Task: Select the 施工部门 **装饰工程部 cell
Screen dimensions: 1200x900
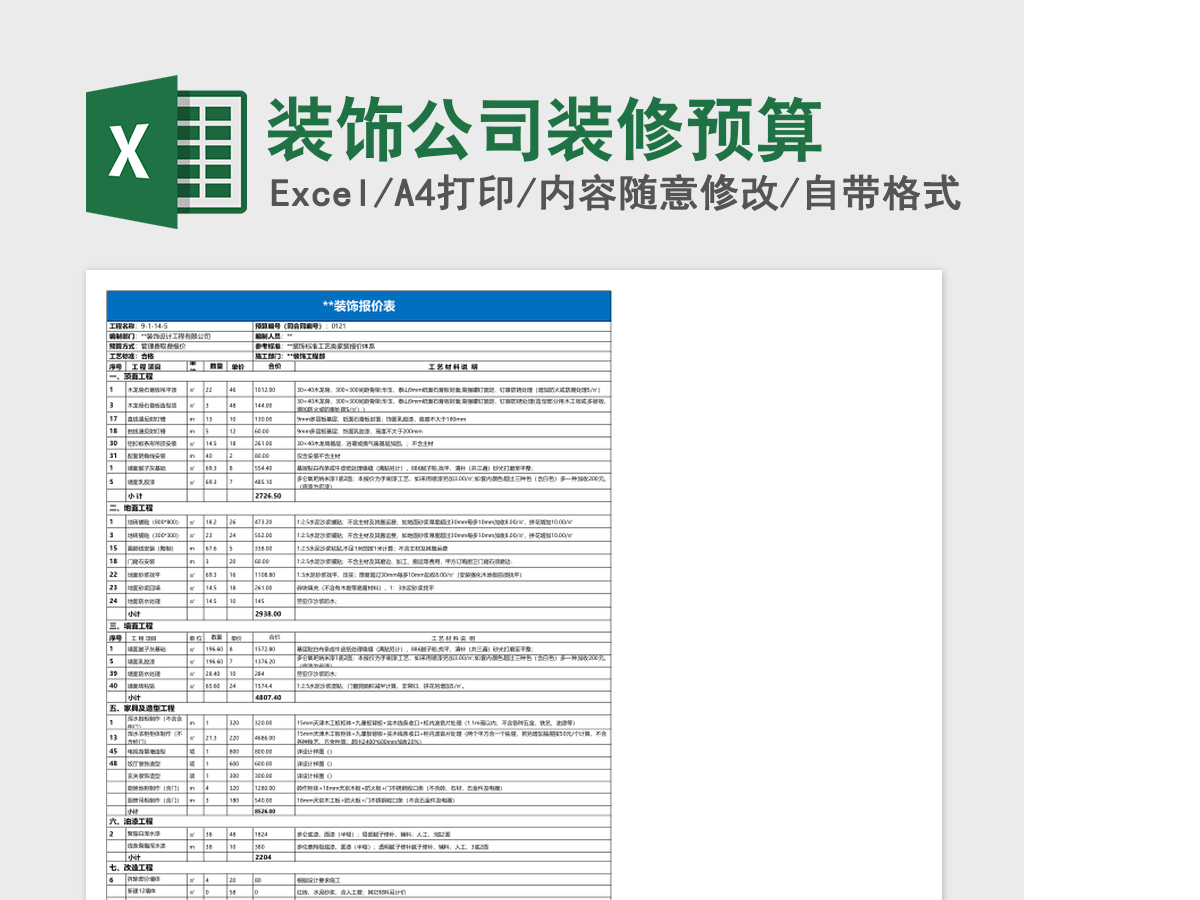Action: 431,355
